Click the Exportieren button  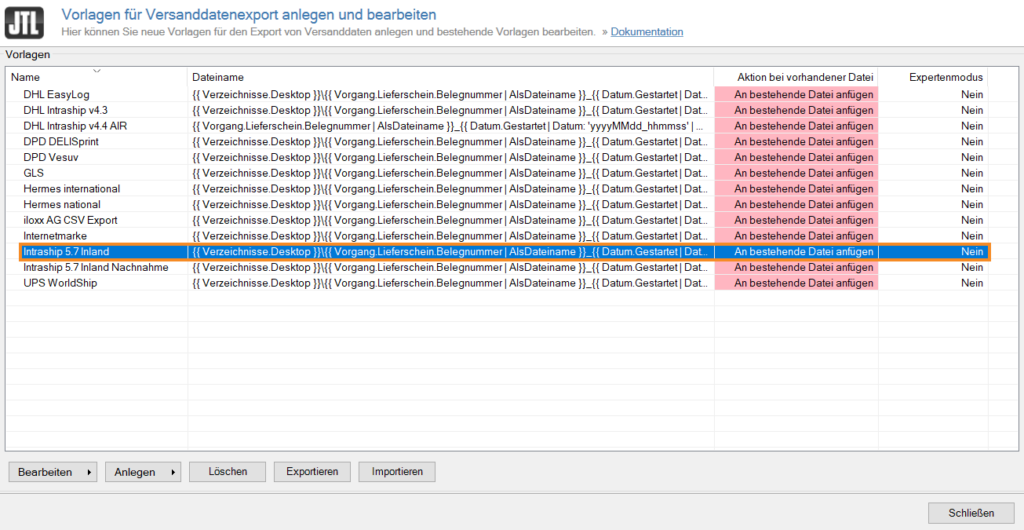tap(312, 472)
